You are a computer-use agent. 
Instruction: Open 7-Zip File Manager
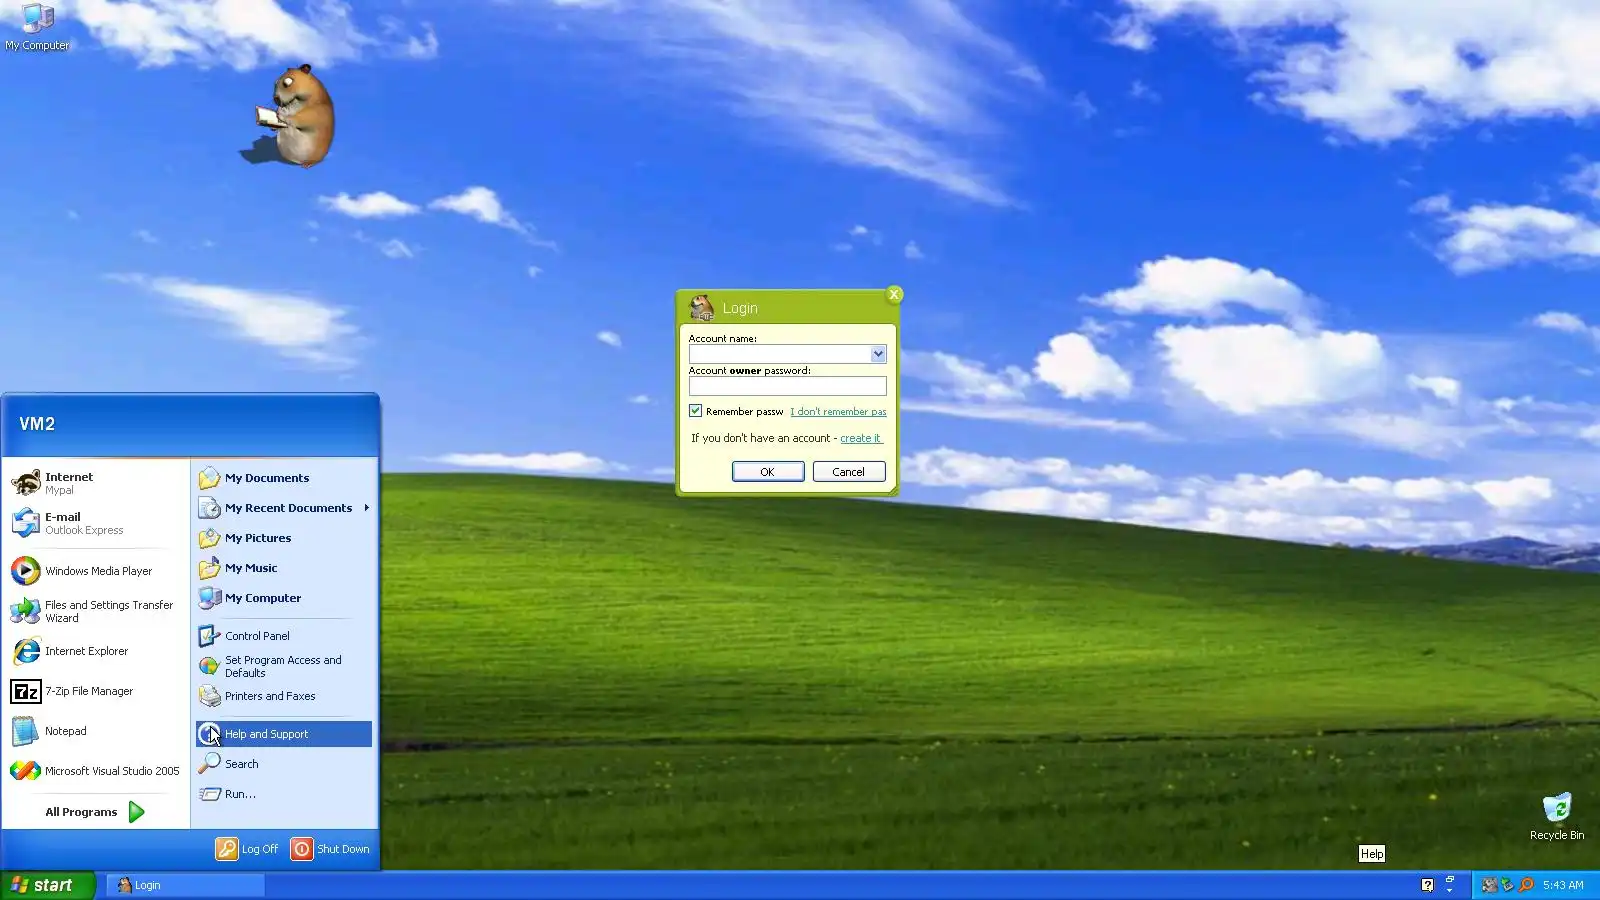click(x=96, y=691)
